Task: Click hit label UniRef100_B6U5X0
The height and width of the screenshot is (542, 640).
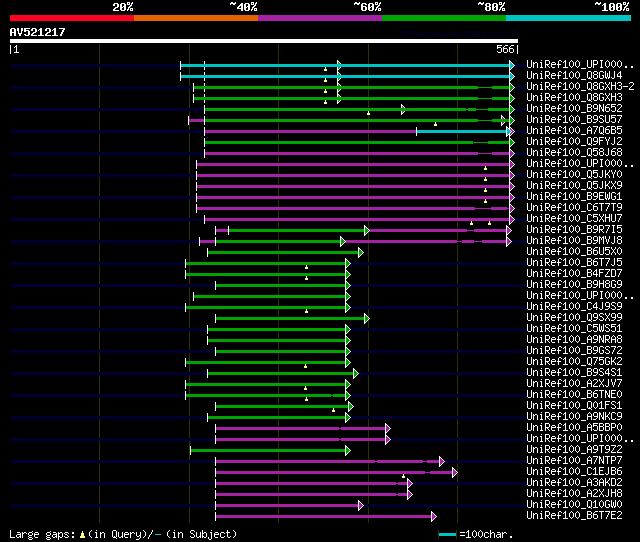Action: tap(574, 252)
